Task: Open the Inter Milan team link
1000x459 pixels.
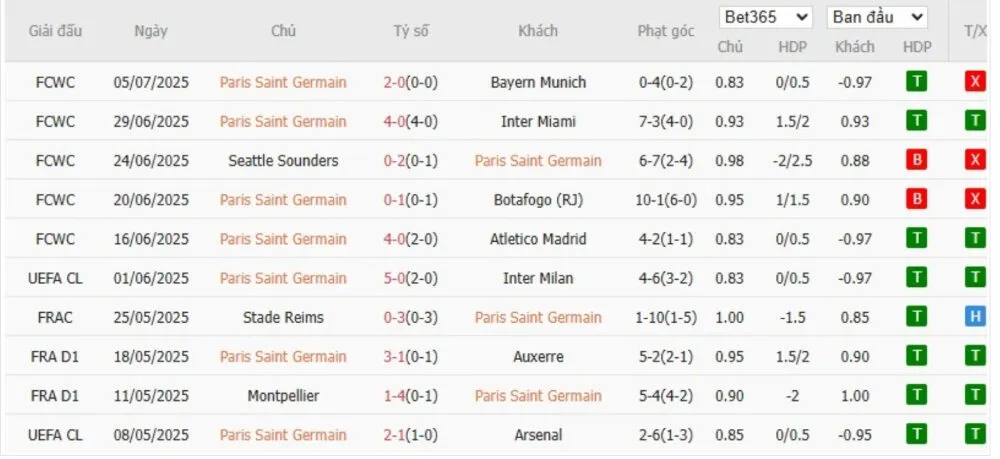Action: point(538,278)
